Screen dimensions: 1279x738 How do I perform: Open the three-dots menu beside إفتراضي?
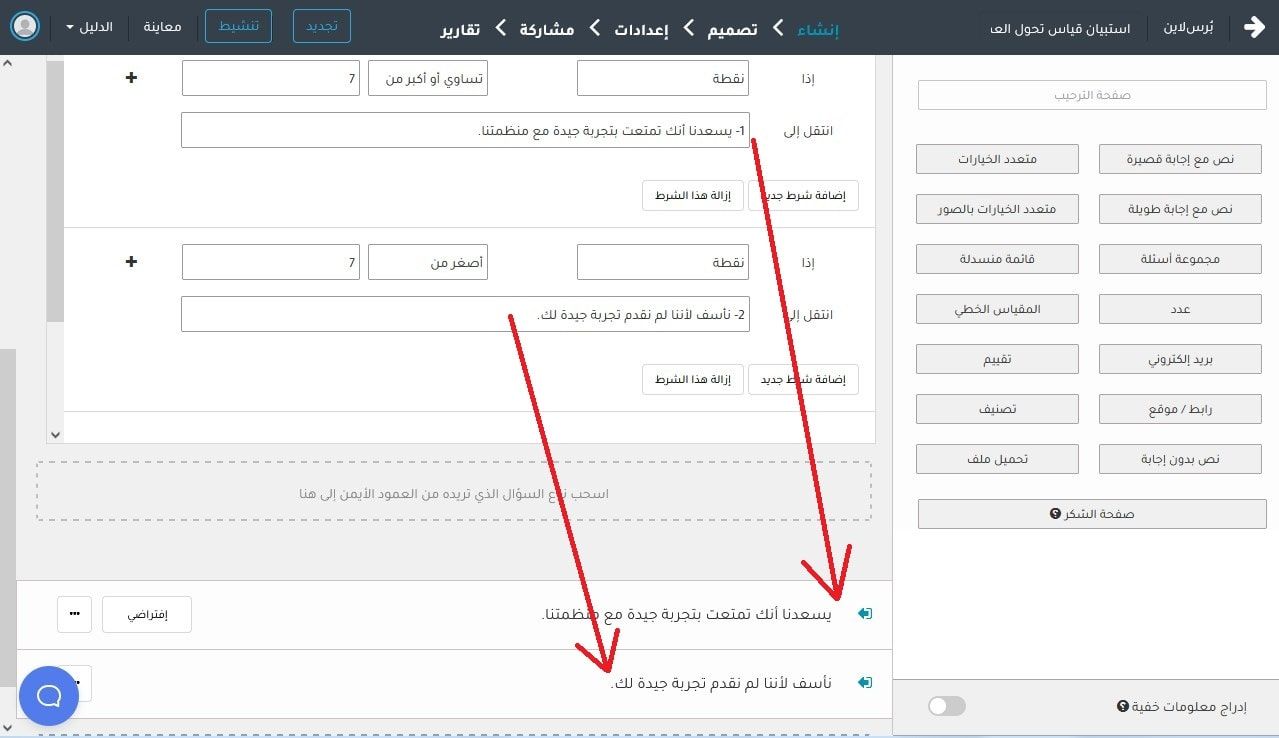tap(75, 614)
